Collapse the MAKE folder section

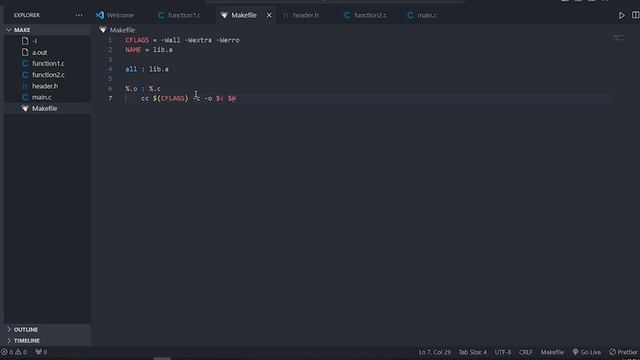[x=47, y=30]
